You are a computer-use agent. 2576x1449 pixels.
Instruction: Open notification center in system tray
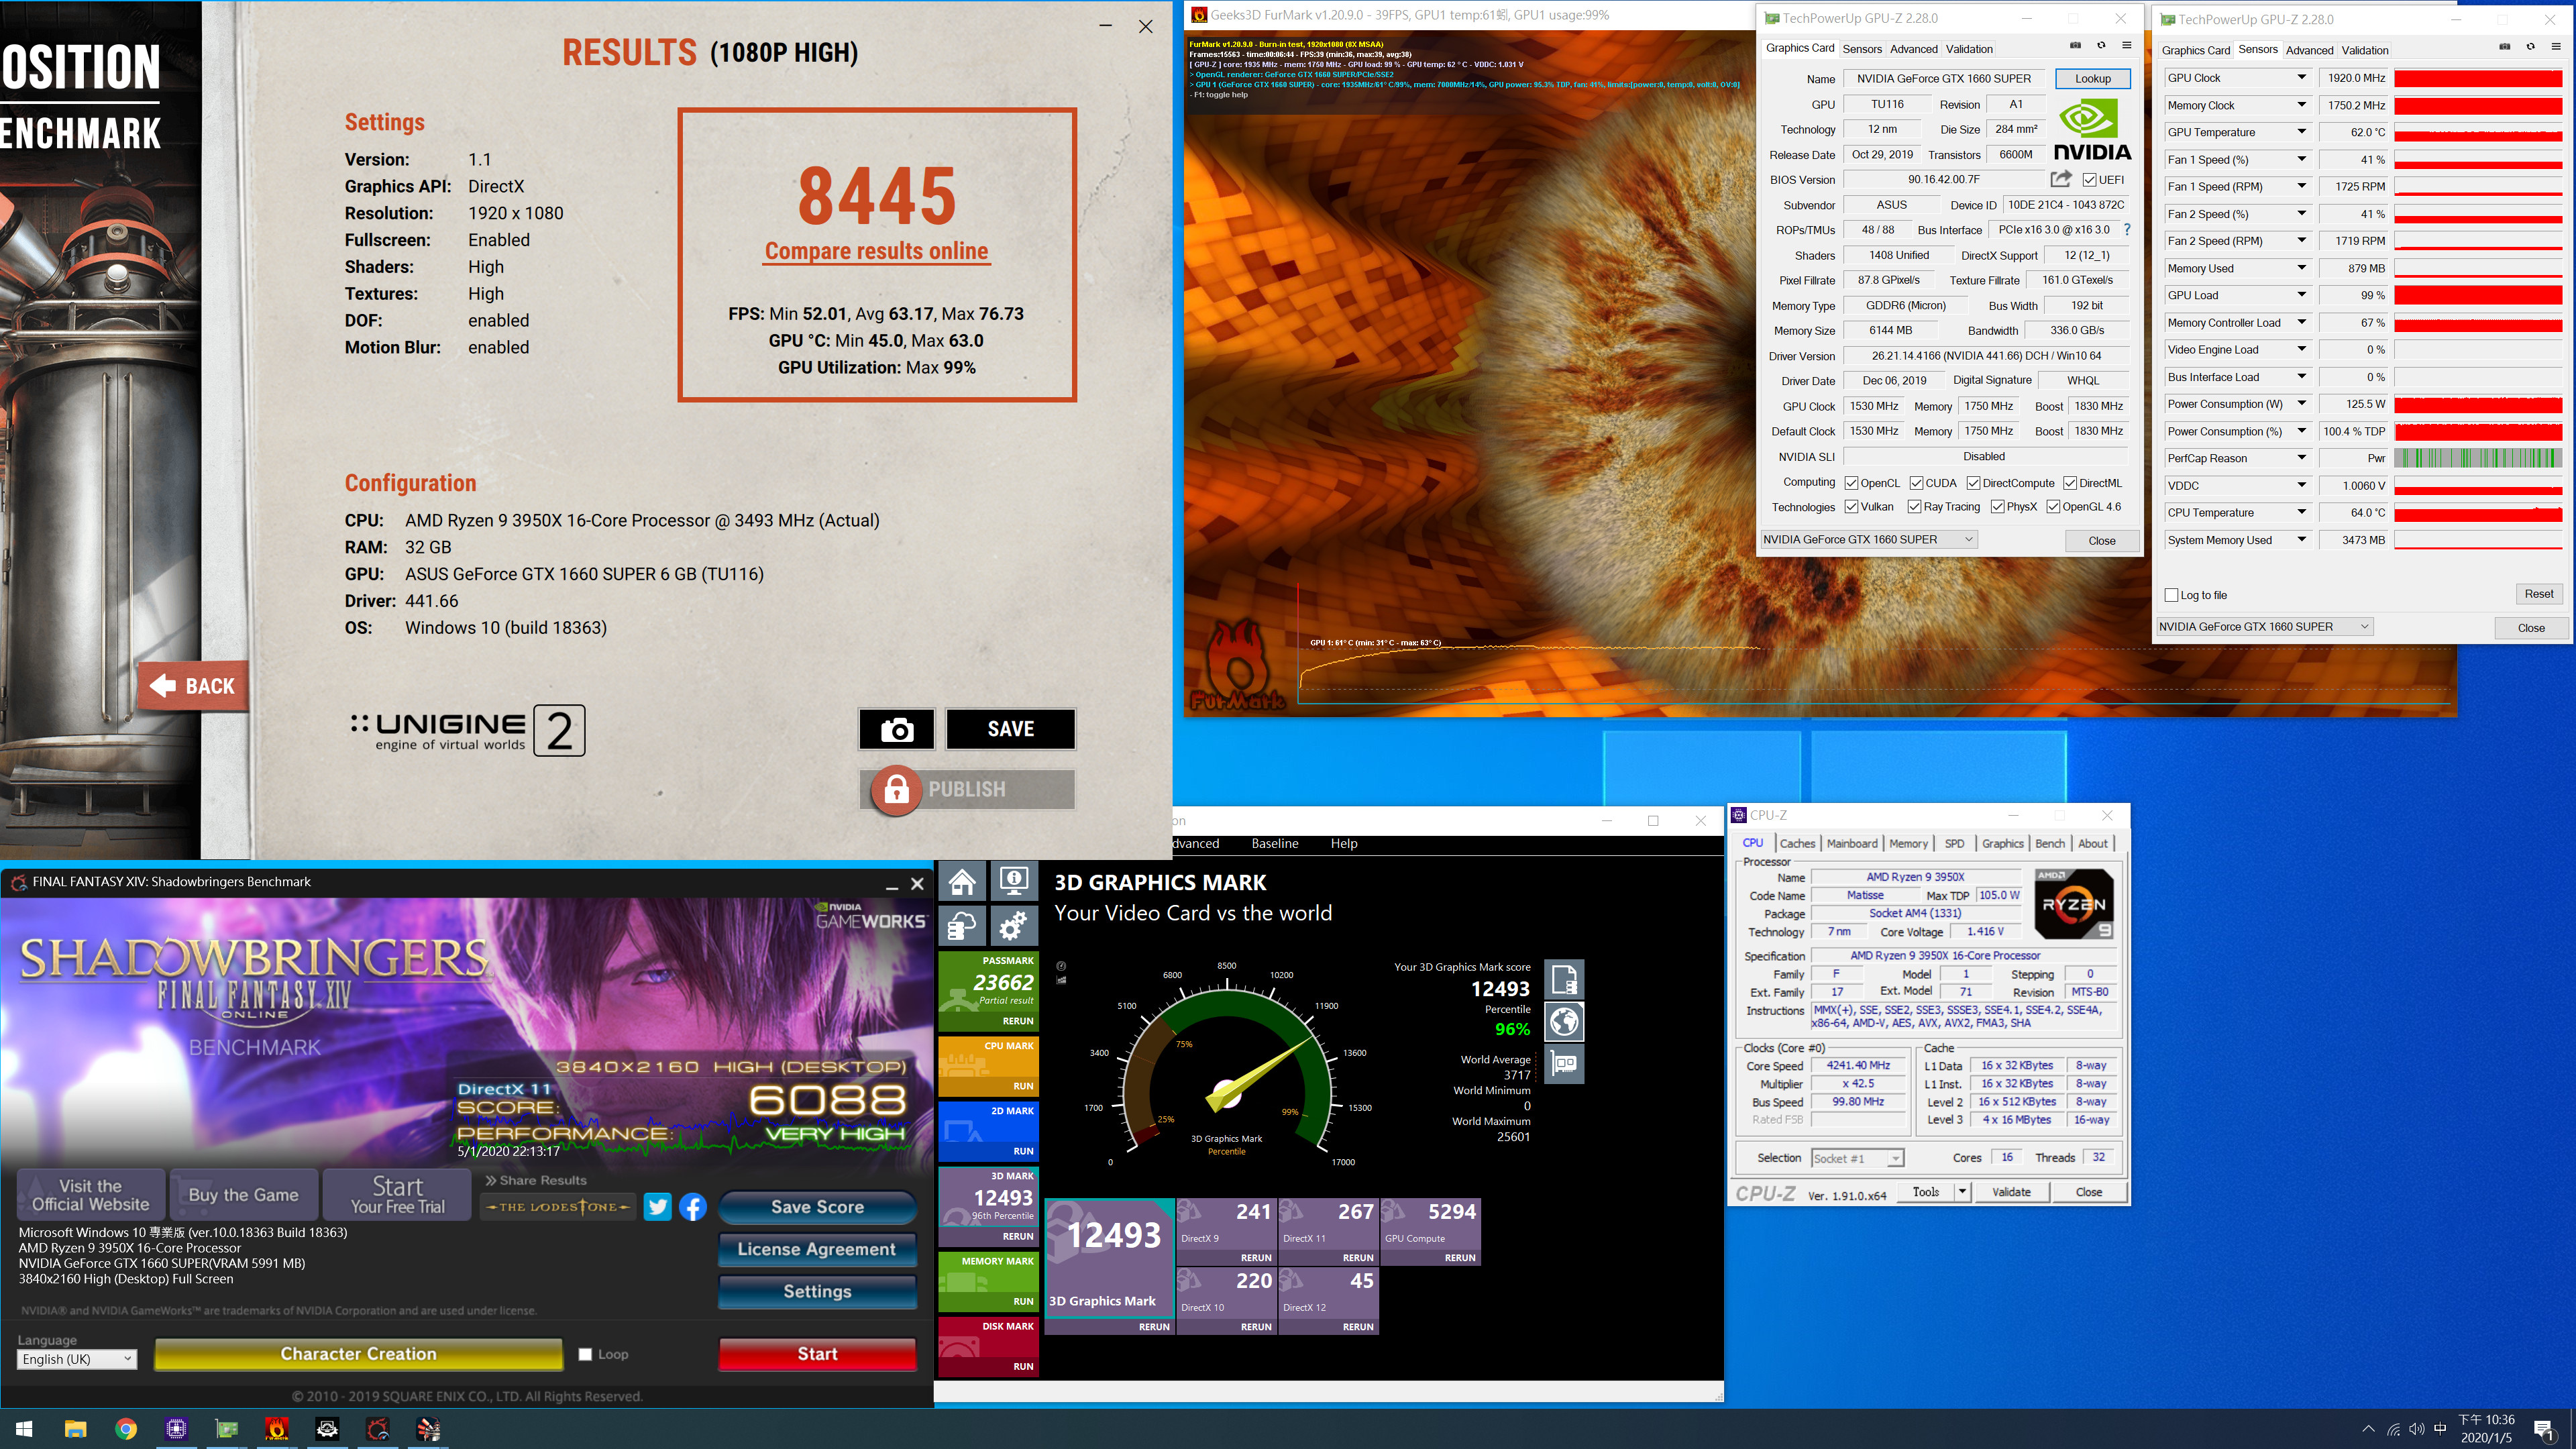tap(2544, 1429)
